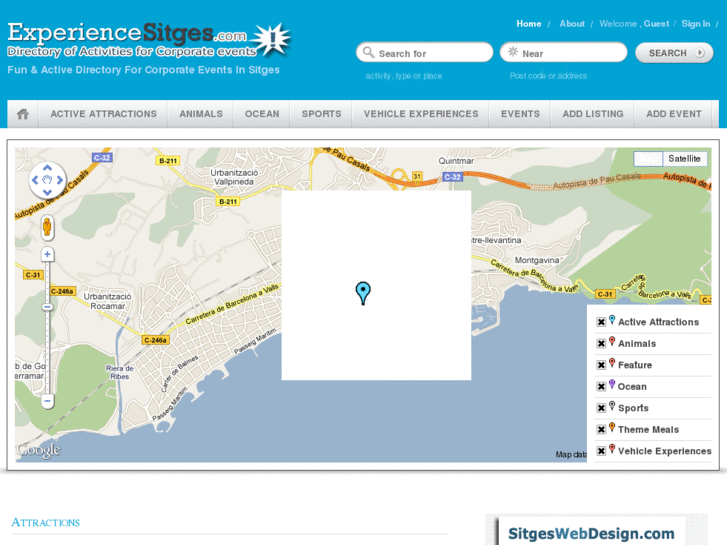
Task: Open the Animals menu item
Action: pos(201,114)
